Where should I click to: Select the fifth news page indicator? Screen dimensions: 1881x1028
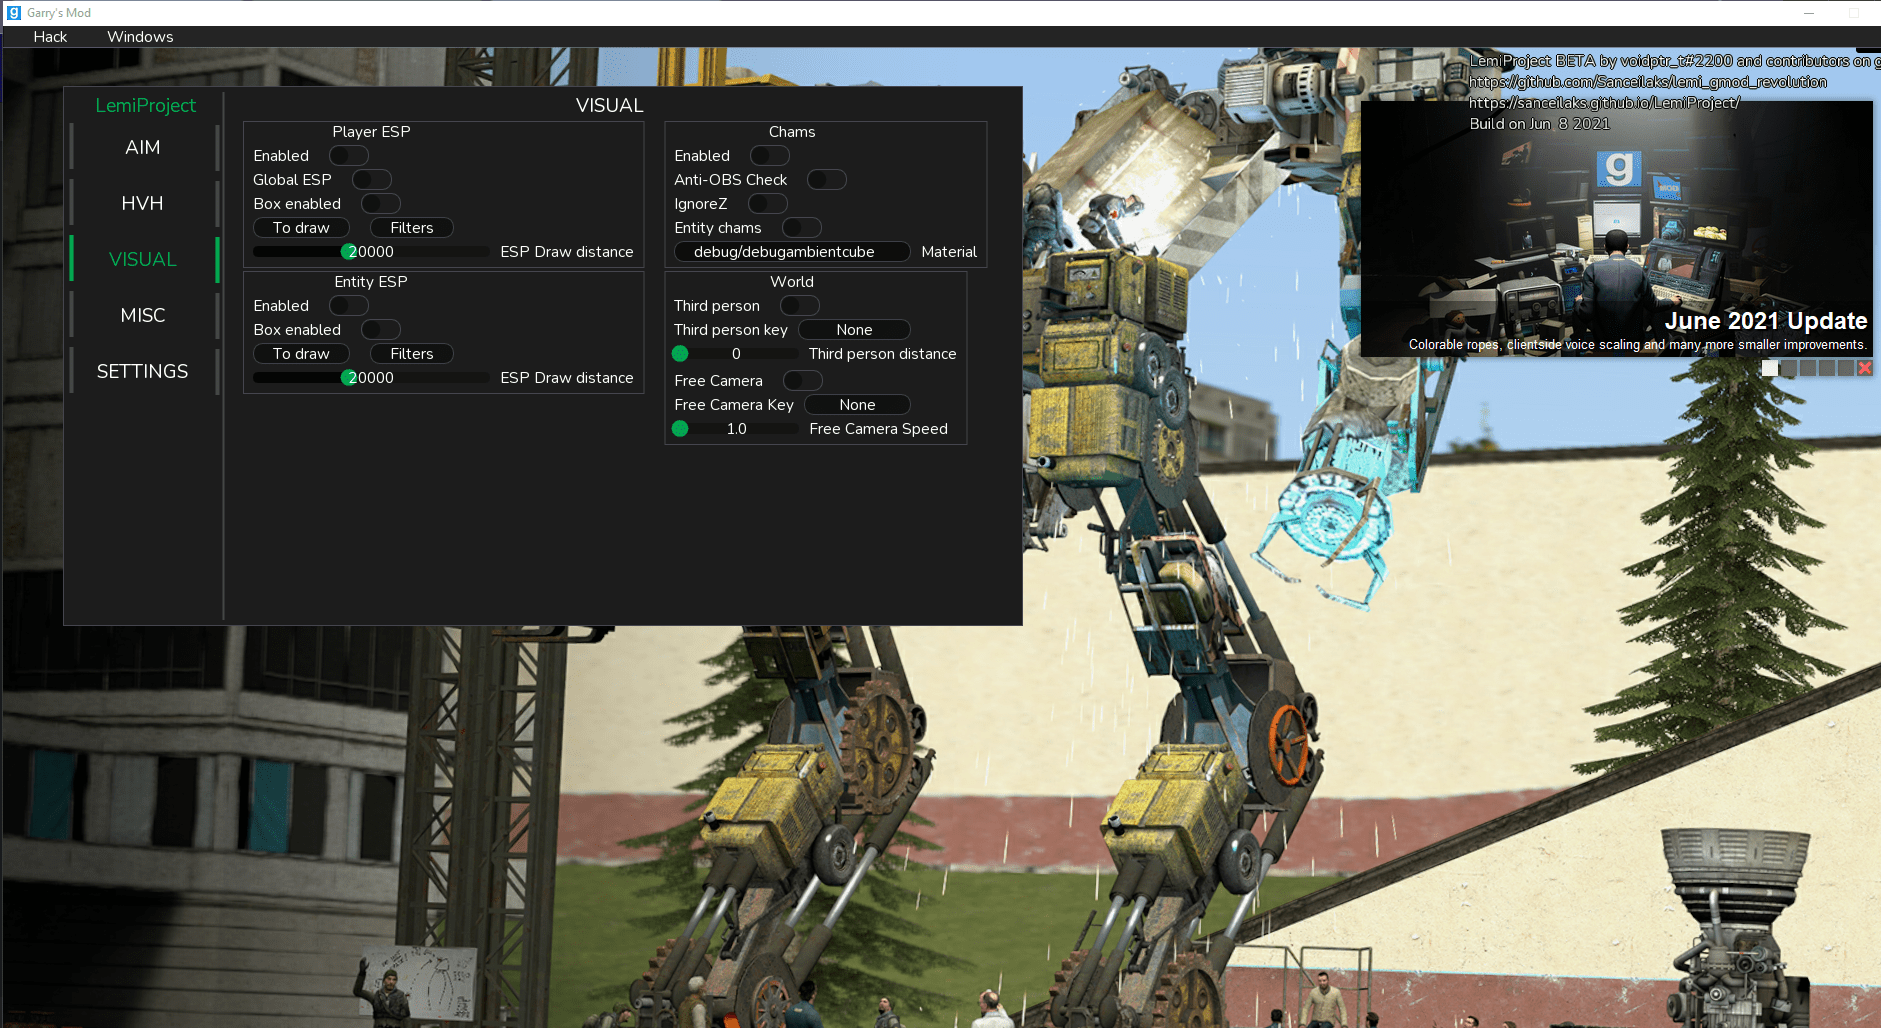pyautogui.click(x=1846, y=368)
